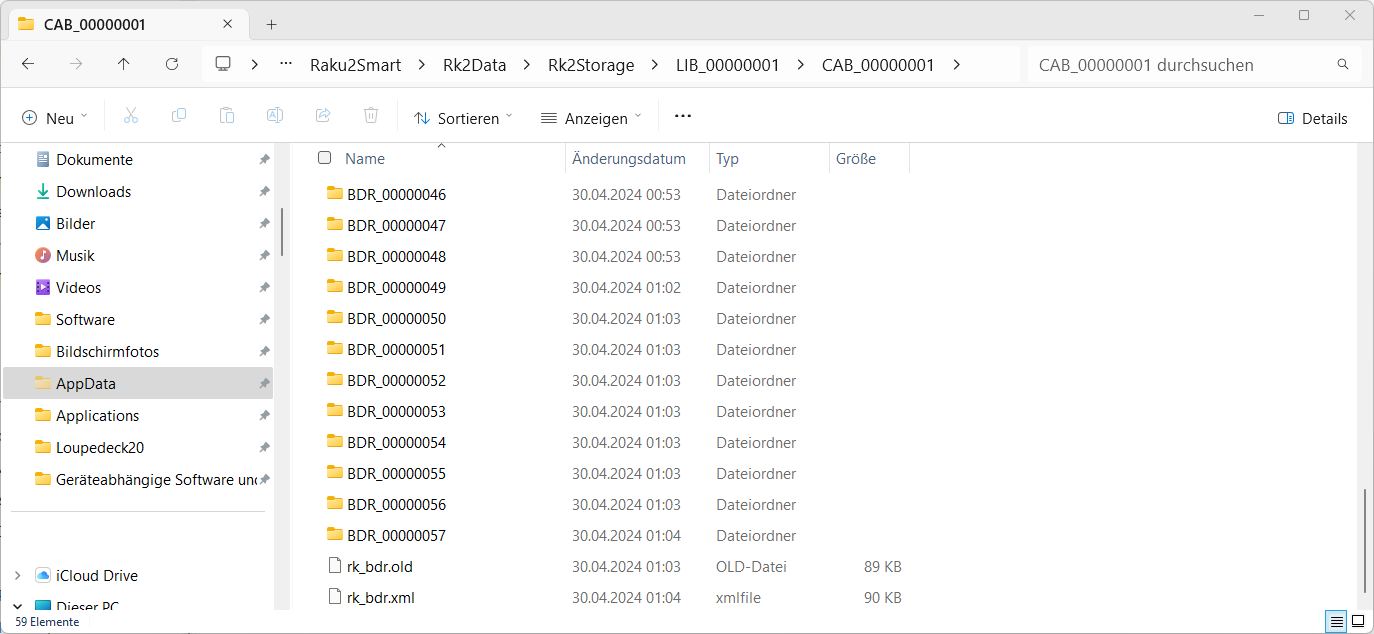The height and width of the screenshot is (634, 1374).
Task: Navigate to Rk2Storage in breadcrumb path
Action: tap(591, 65)
